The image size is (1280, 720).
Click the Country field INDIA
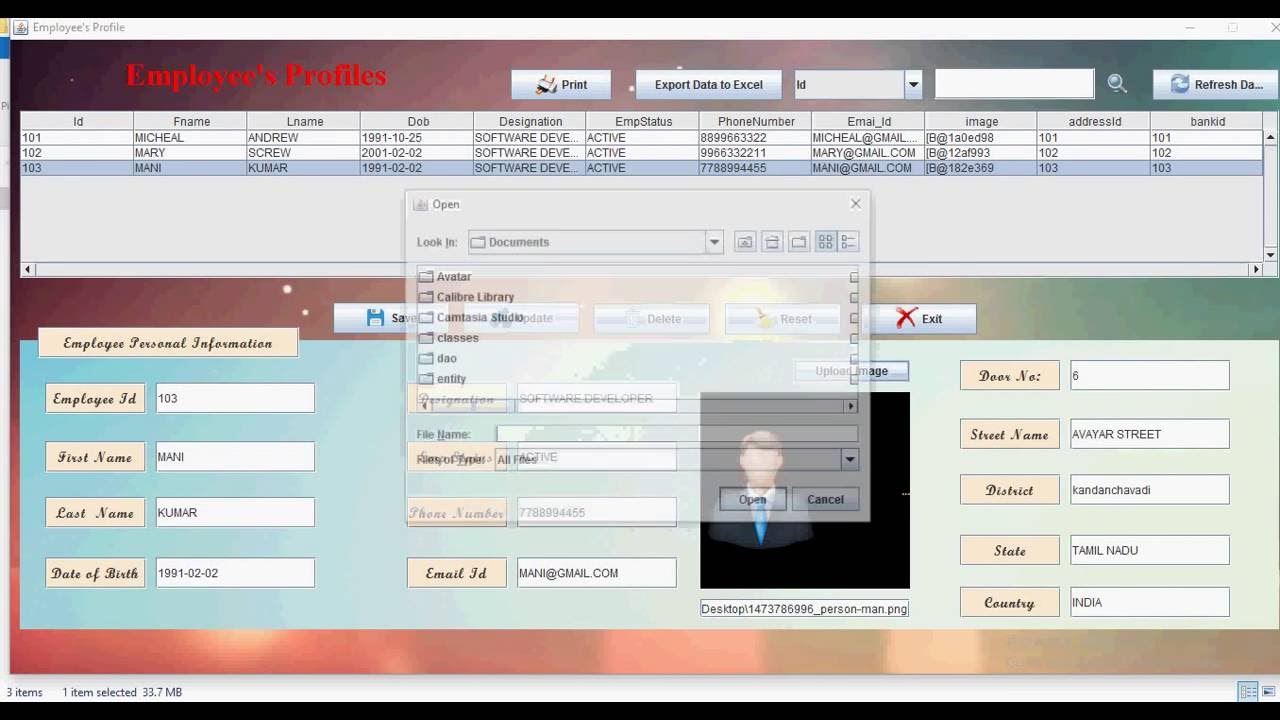click(1150, 602)
